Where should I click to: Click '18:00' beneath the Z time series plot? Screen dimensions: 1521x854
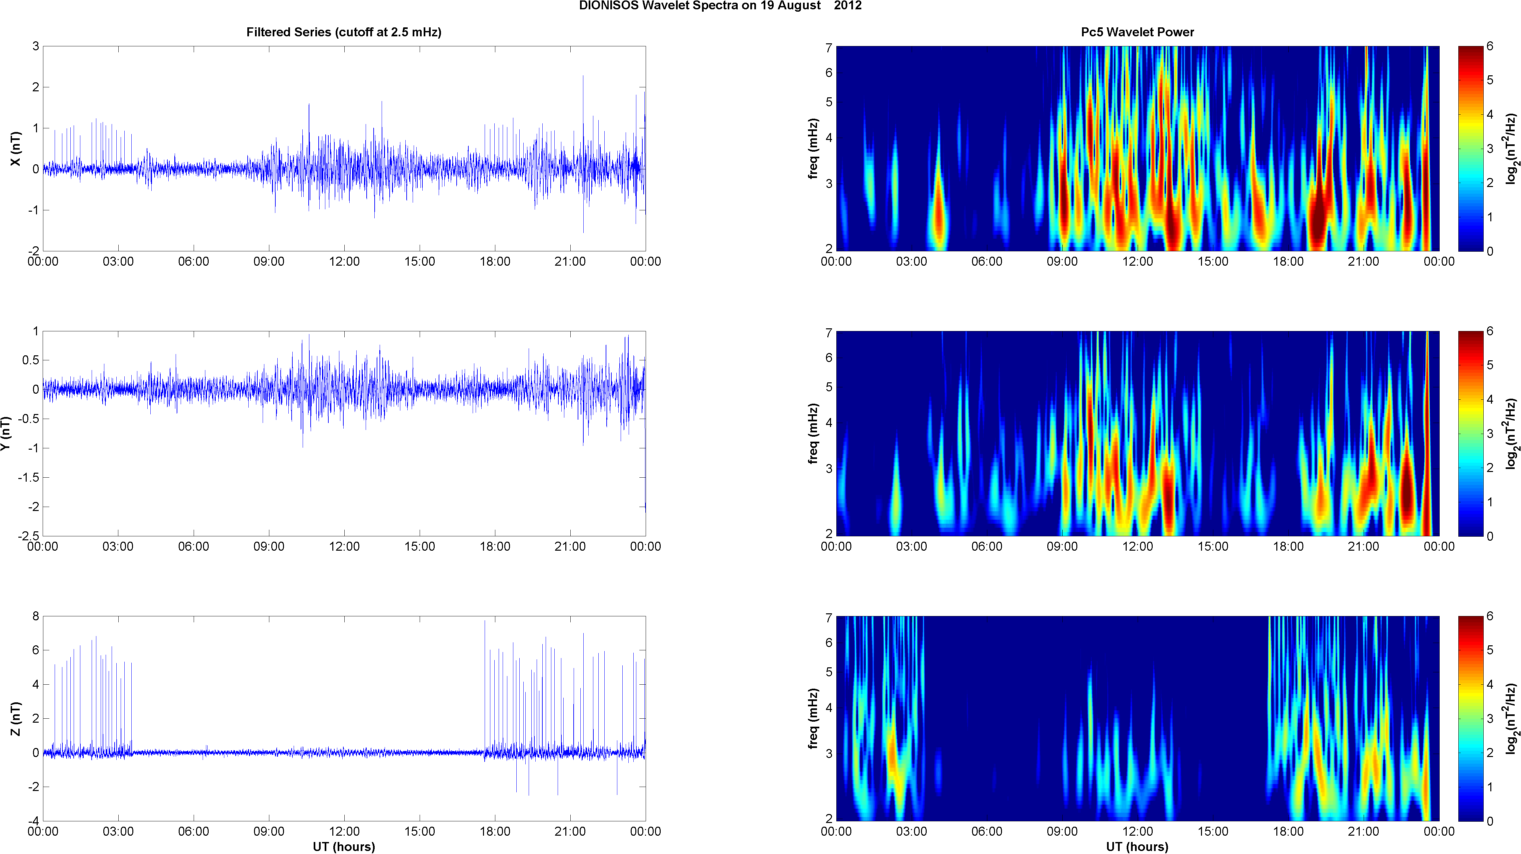[x=495, y=832]
